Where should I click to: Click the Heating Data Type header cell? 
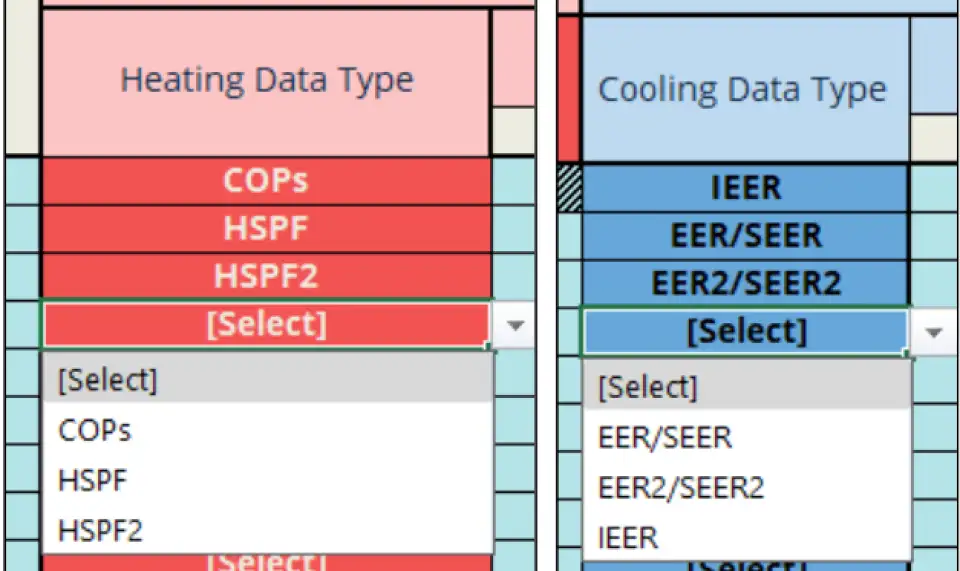tap(266, 80)
